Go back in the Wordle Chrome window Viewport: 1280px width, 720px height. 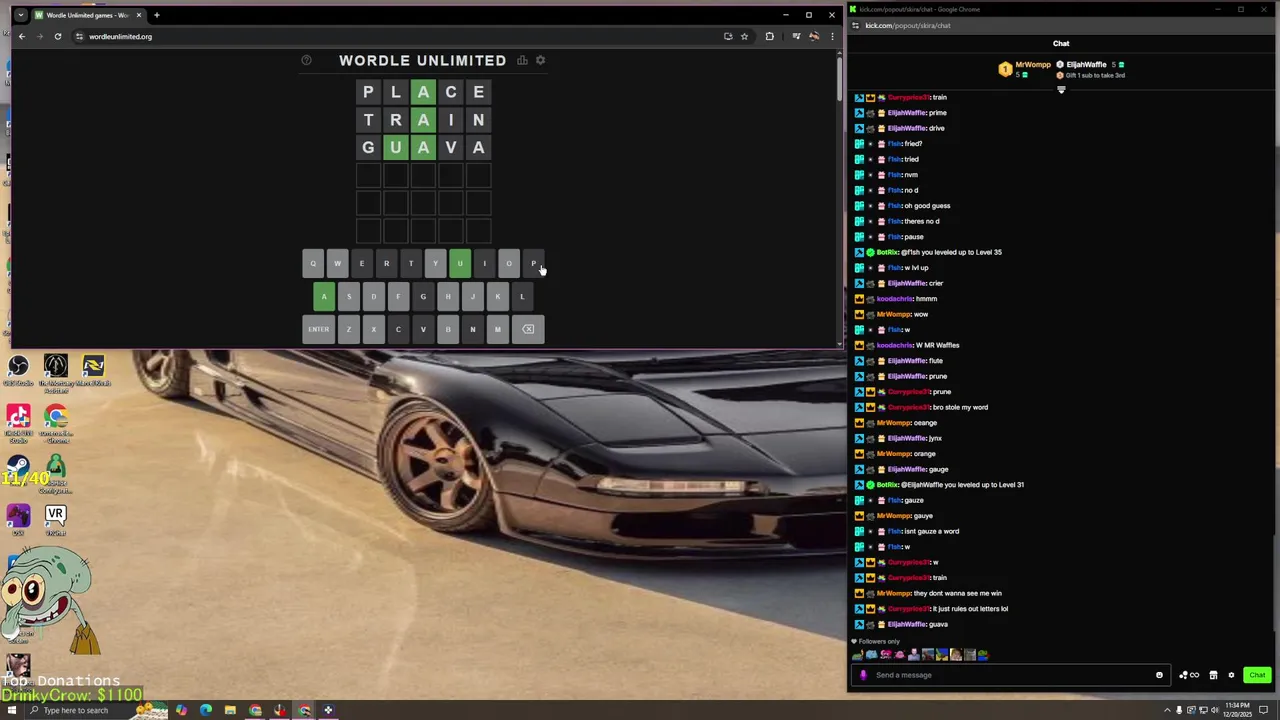pos(22,36)
